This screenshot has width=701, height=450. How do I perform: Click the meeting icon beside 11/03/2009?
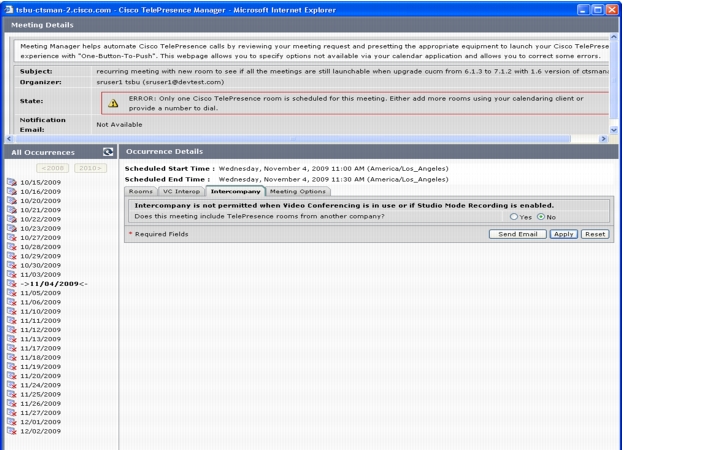[x=12, y=274]
